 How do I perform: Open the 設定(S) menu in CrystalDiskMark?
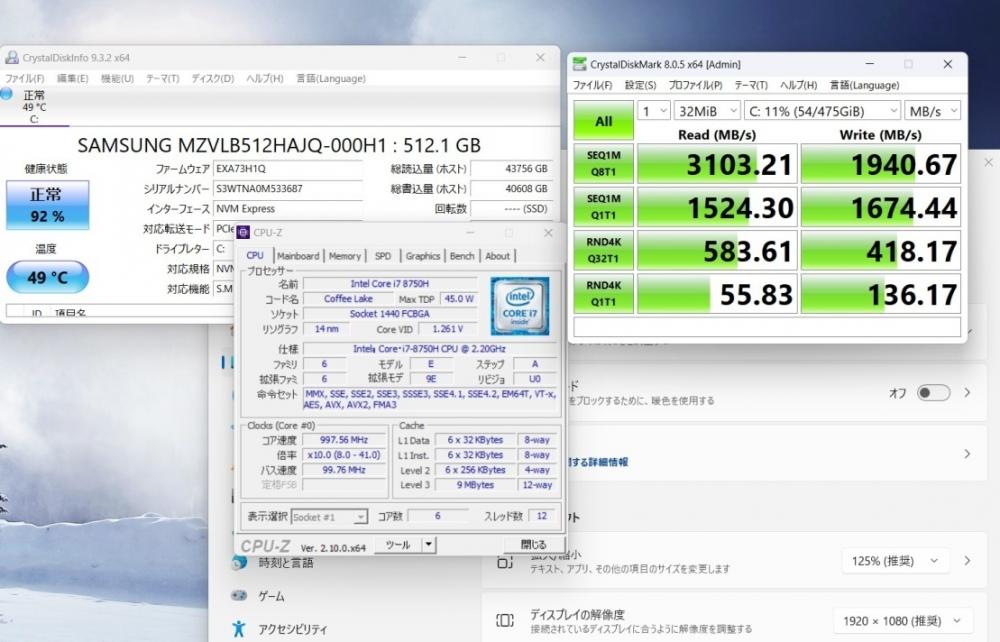point(640,85)
